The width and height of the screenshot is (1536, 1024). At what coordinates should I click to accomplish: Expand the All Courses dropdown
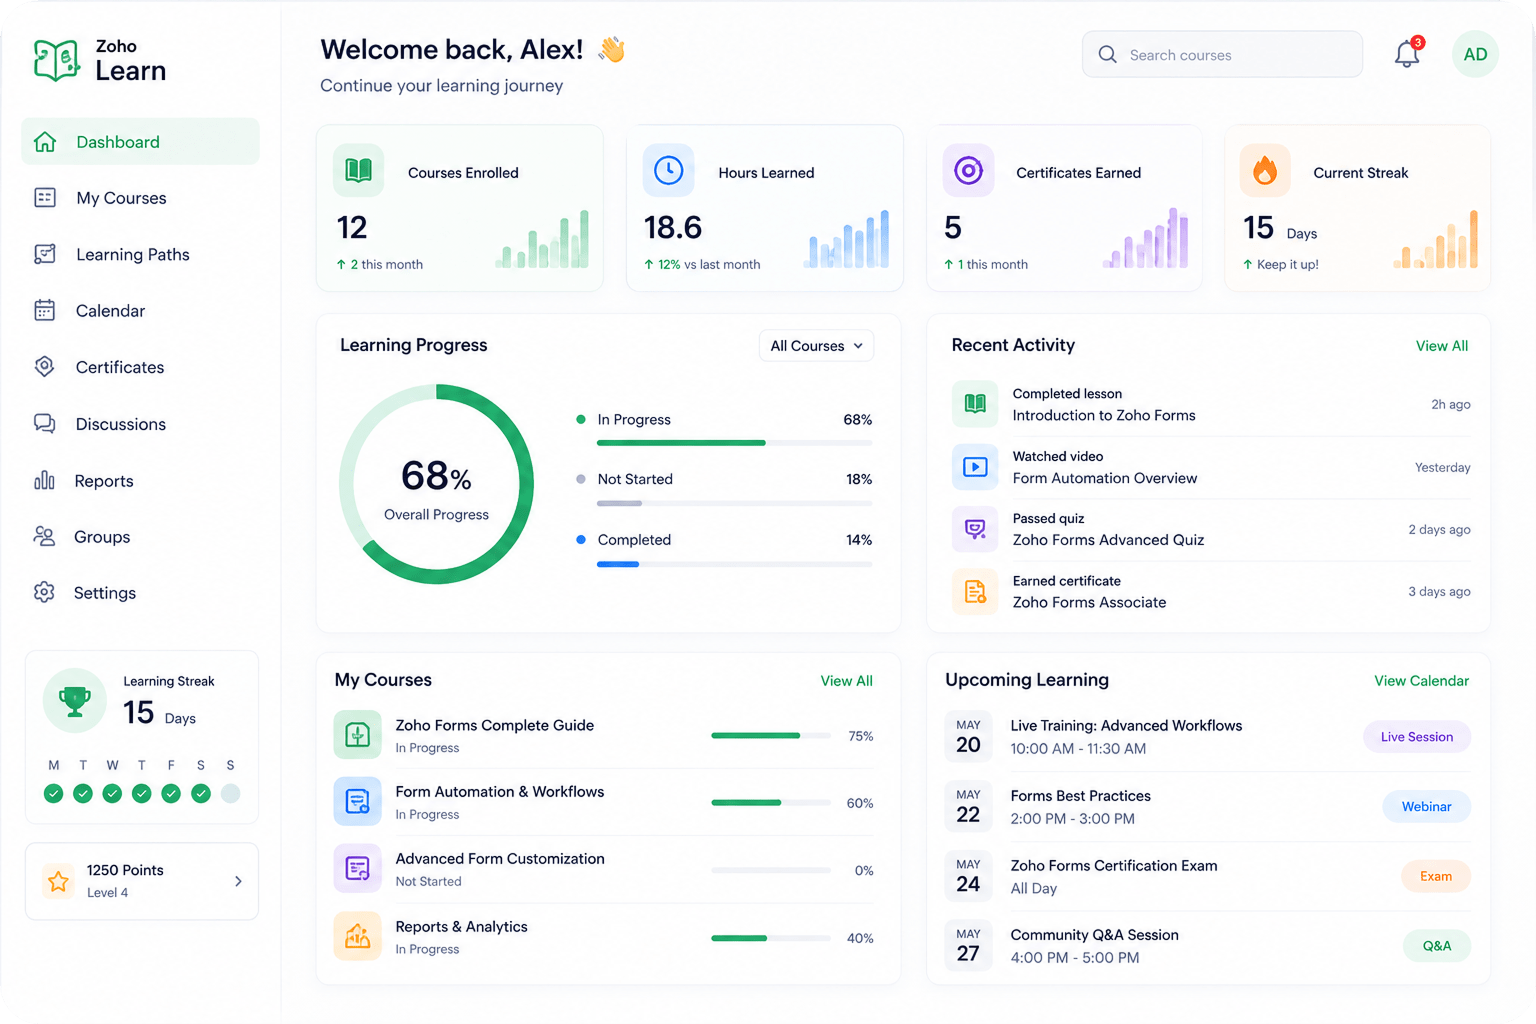coord(816,346)
